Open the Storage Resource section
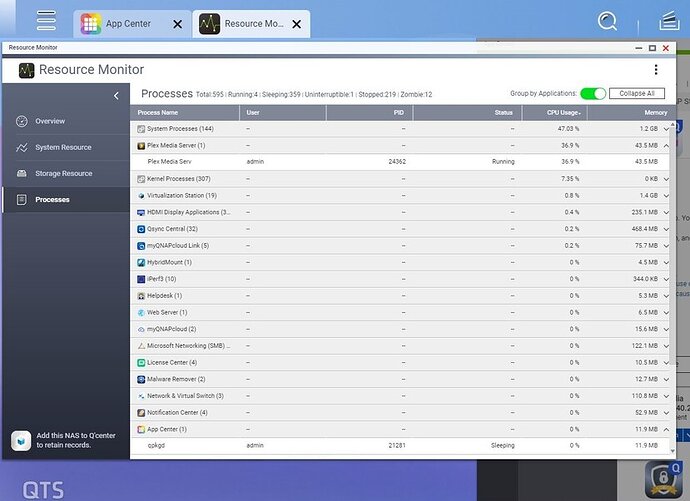690x501 pixels. (x=64, y=173)
